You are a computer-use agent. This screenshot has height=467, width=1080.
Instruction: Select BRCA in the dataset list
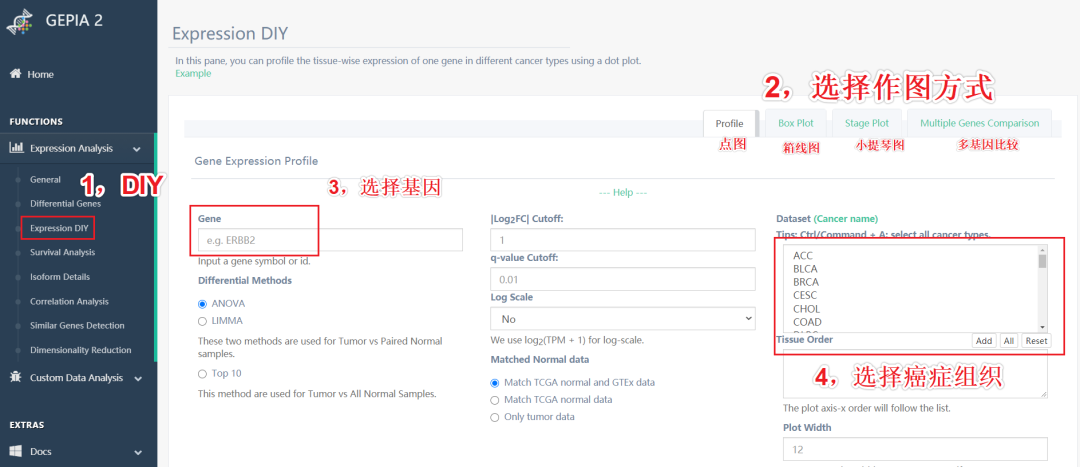(x=806, y=282)
